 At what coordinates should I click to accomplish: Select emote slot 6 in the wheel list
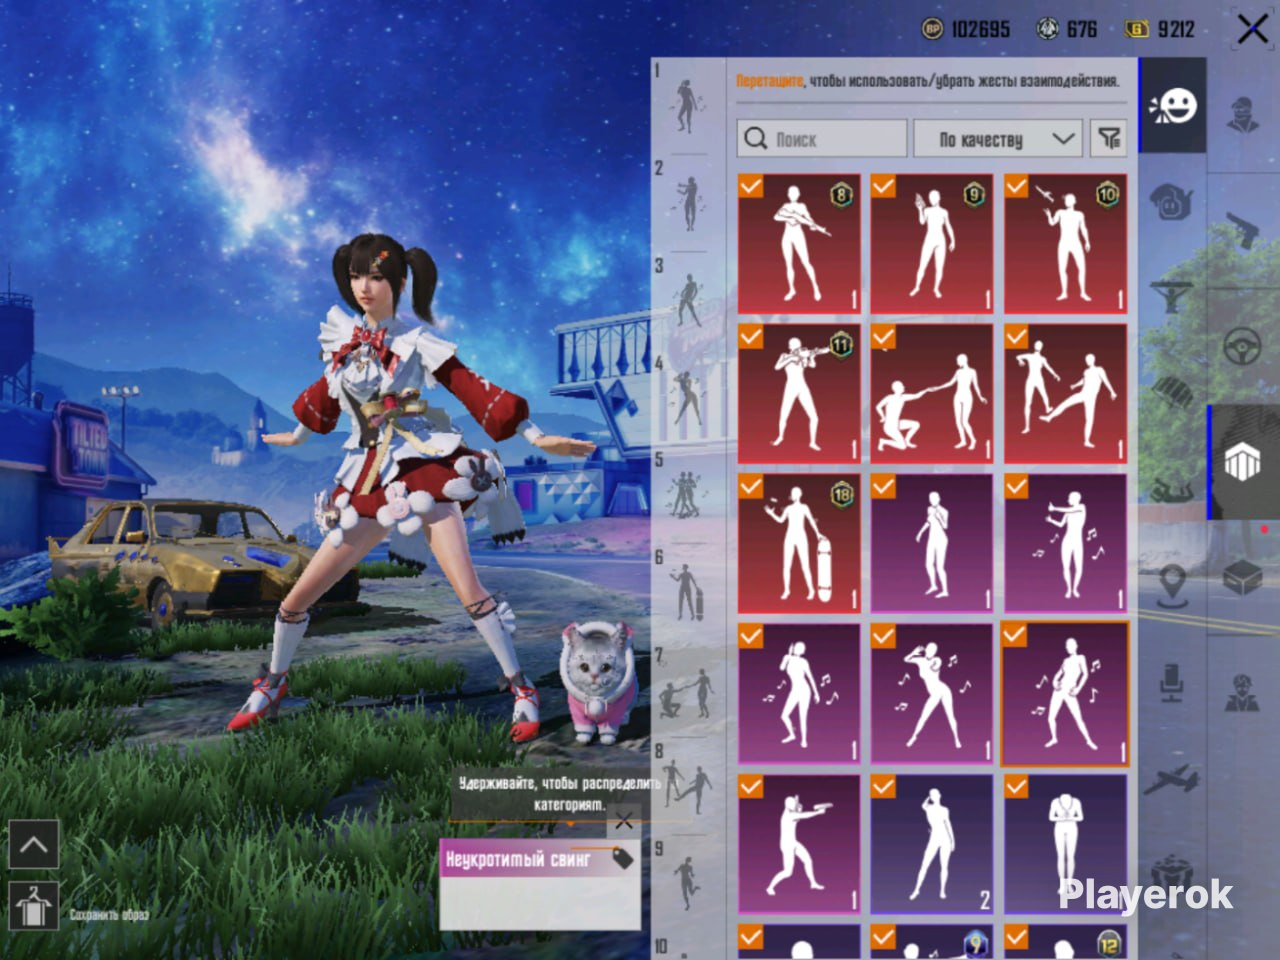coord(687,593)
